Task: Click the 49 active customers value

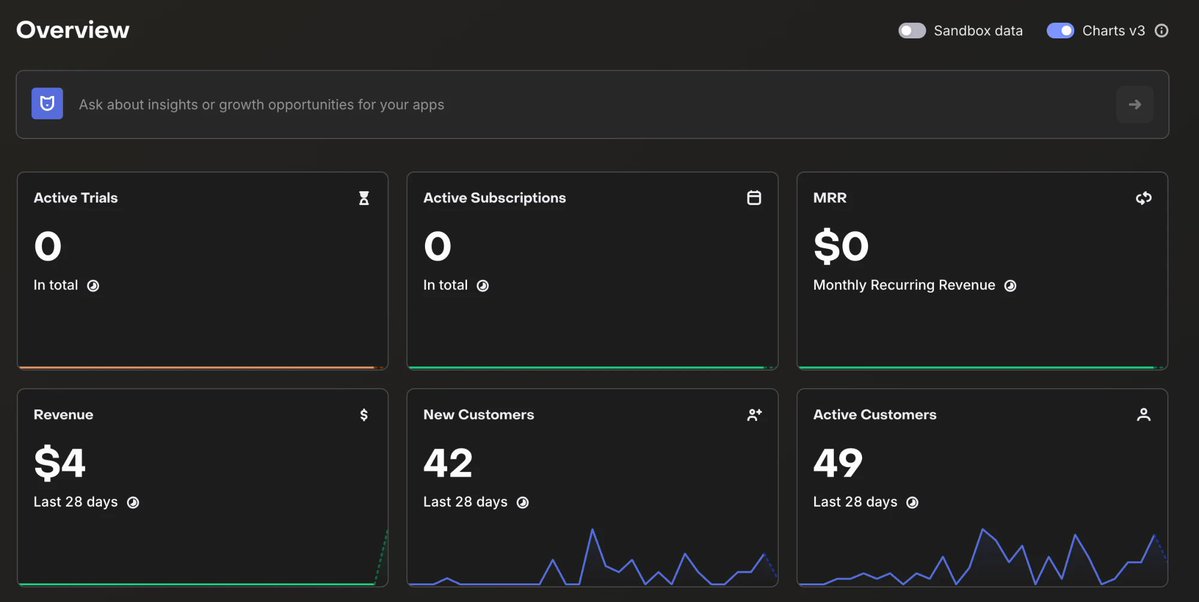Action: pyautogui.click(x=838, y=463)
